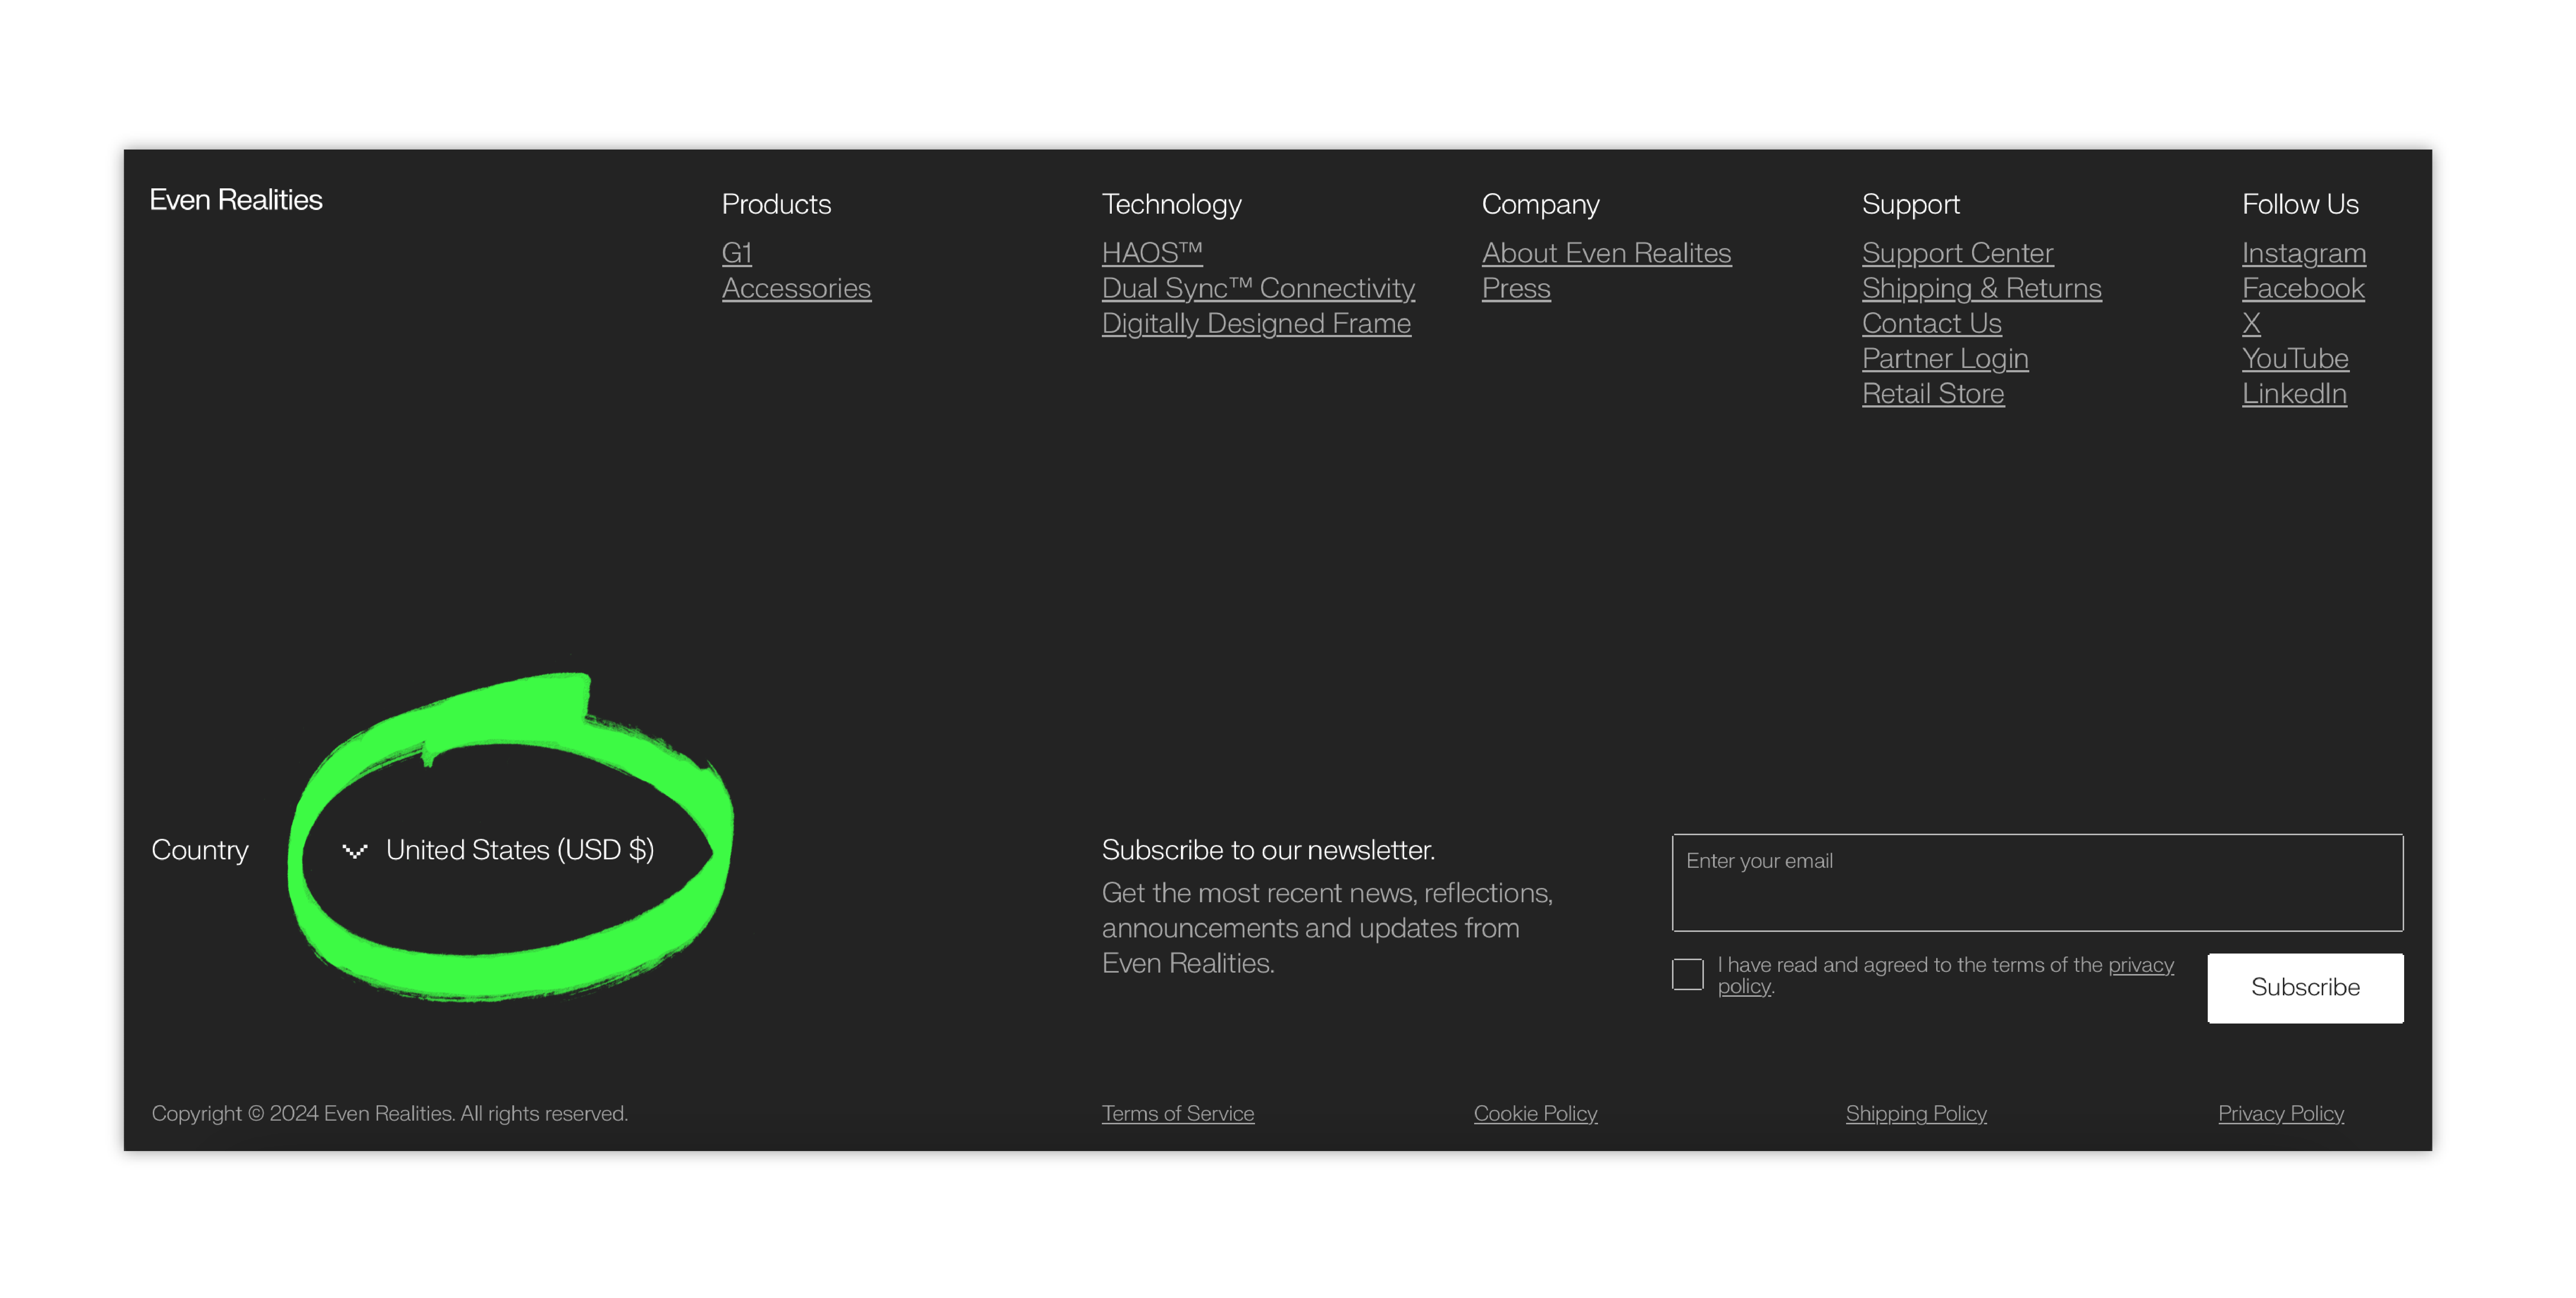Viewport: 2576px width, 1298px height.
Task: Open the country selector chevron icon
Action: point(355,851)
